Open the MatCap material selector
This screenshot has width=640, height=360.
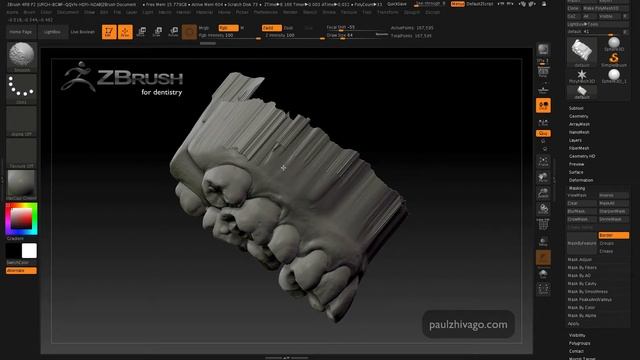tap(22, 185)
